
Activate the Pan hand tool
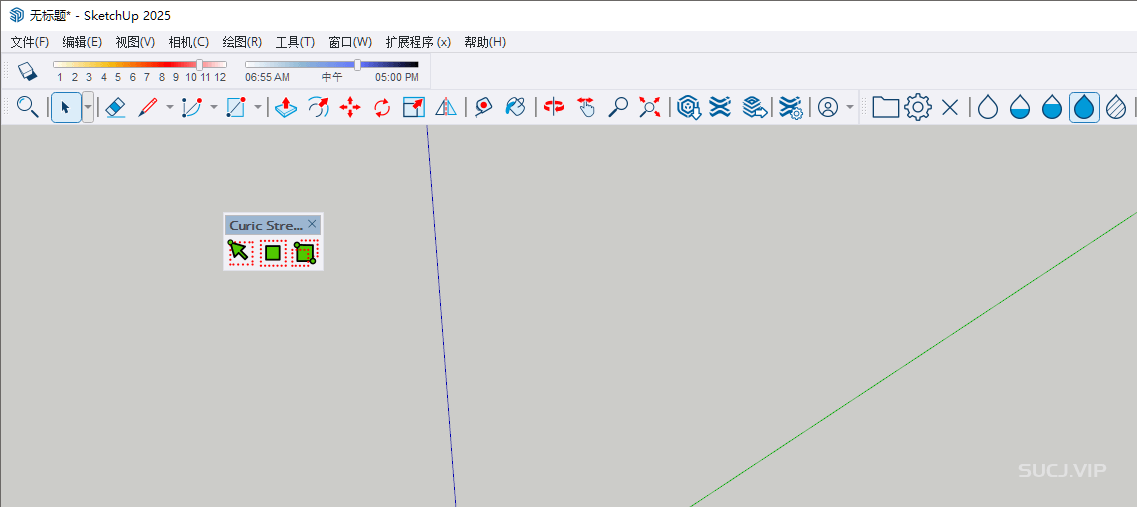586,107
